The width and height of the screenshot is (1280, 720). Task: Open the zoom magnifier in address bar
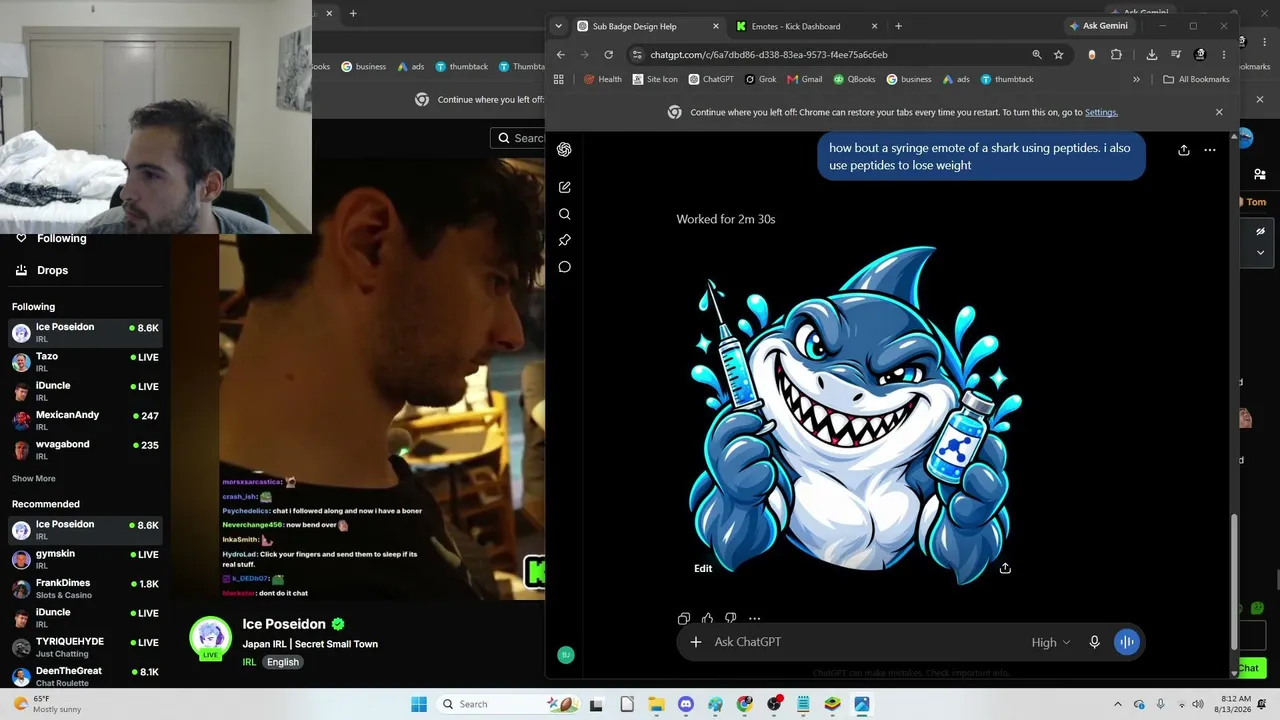point(1037,55)
